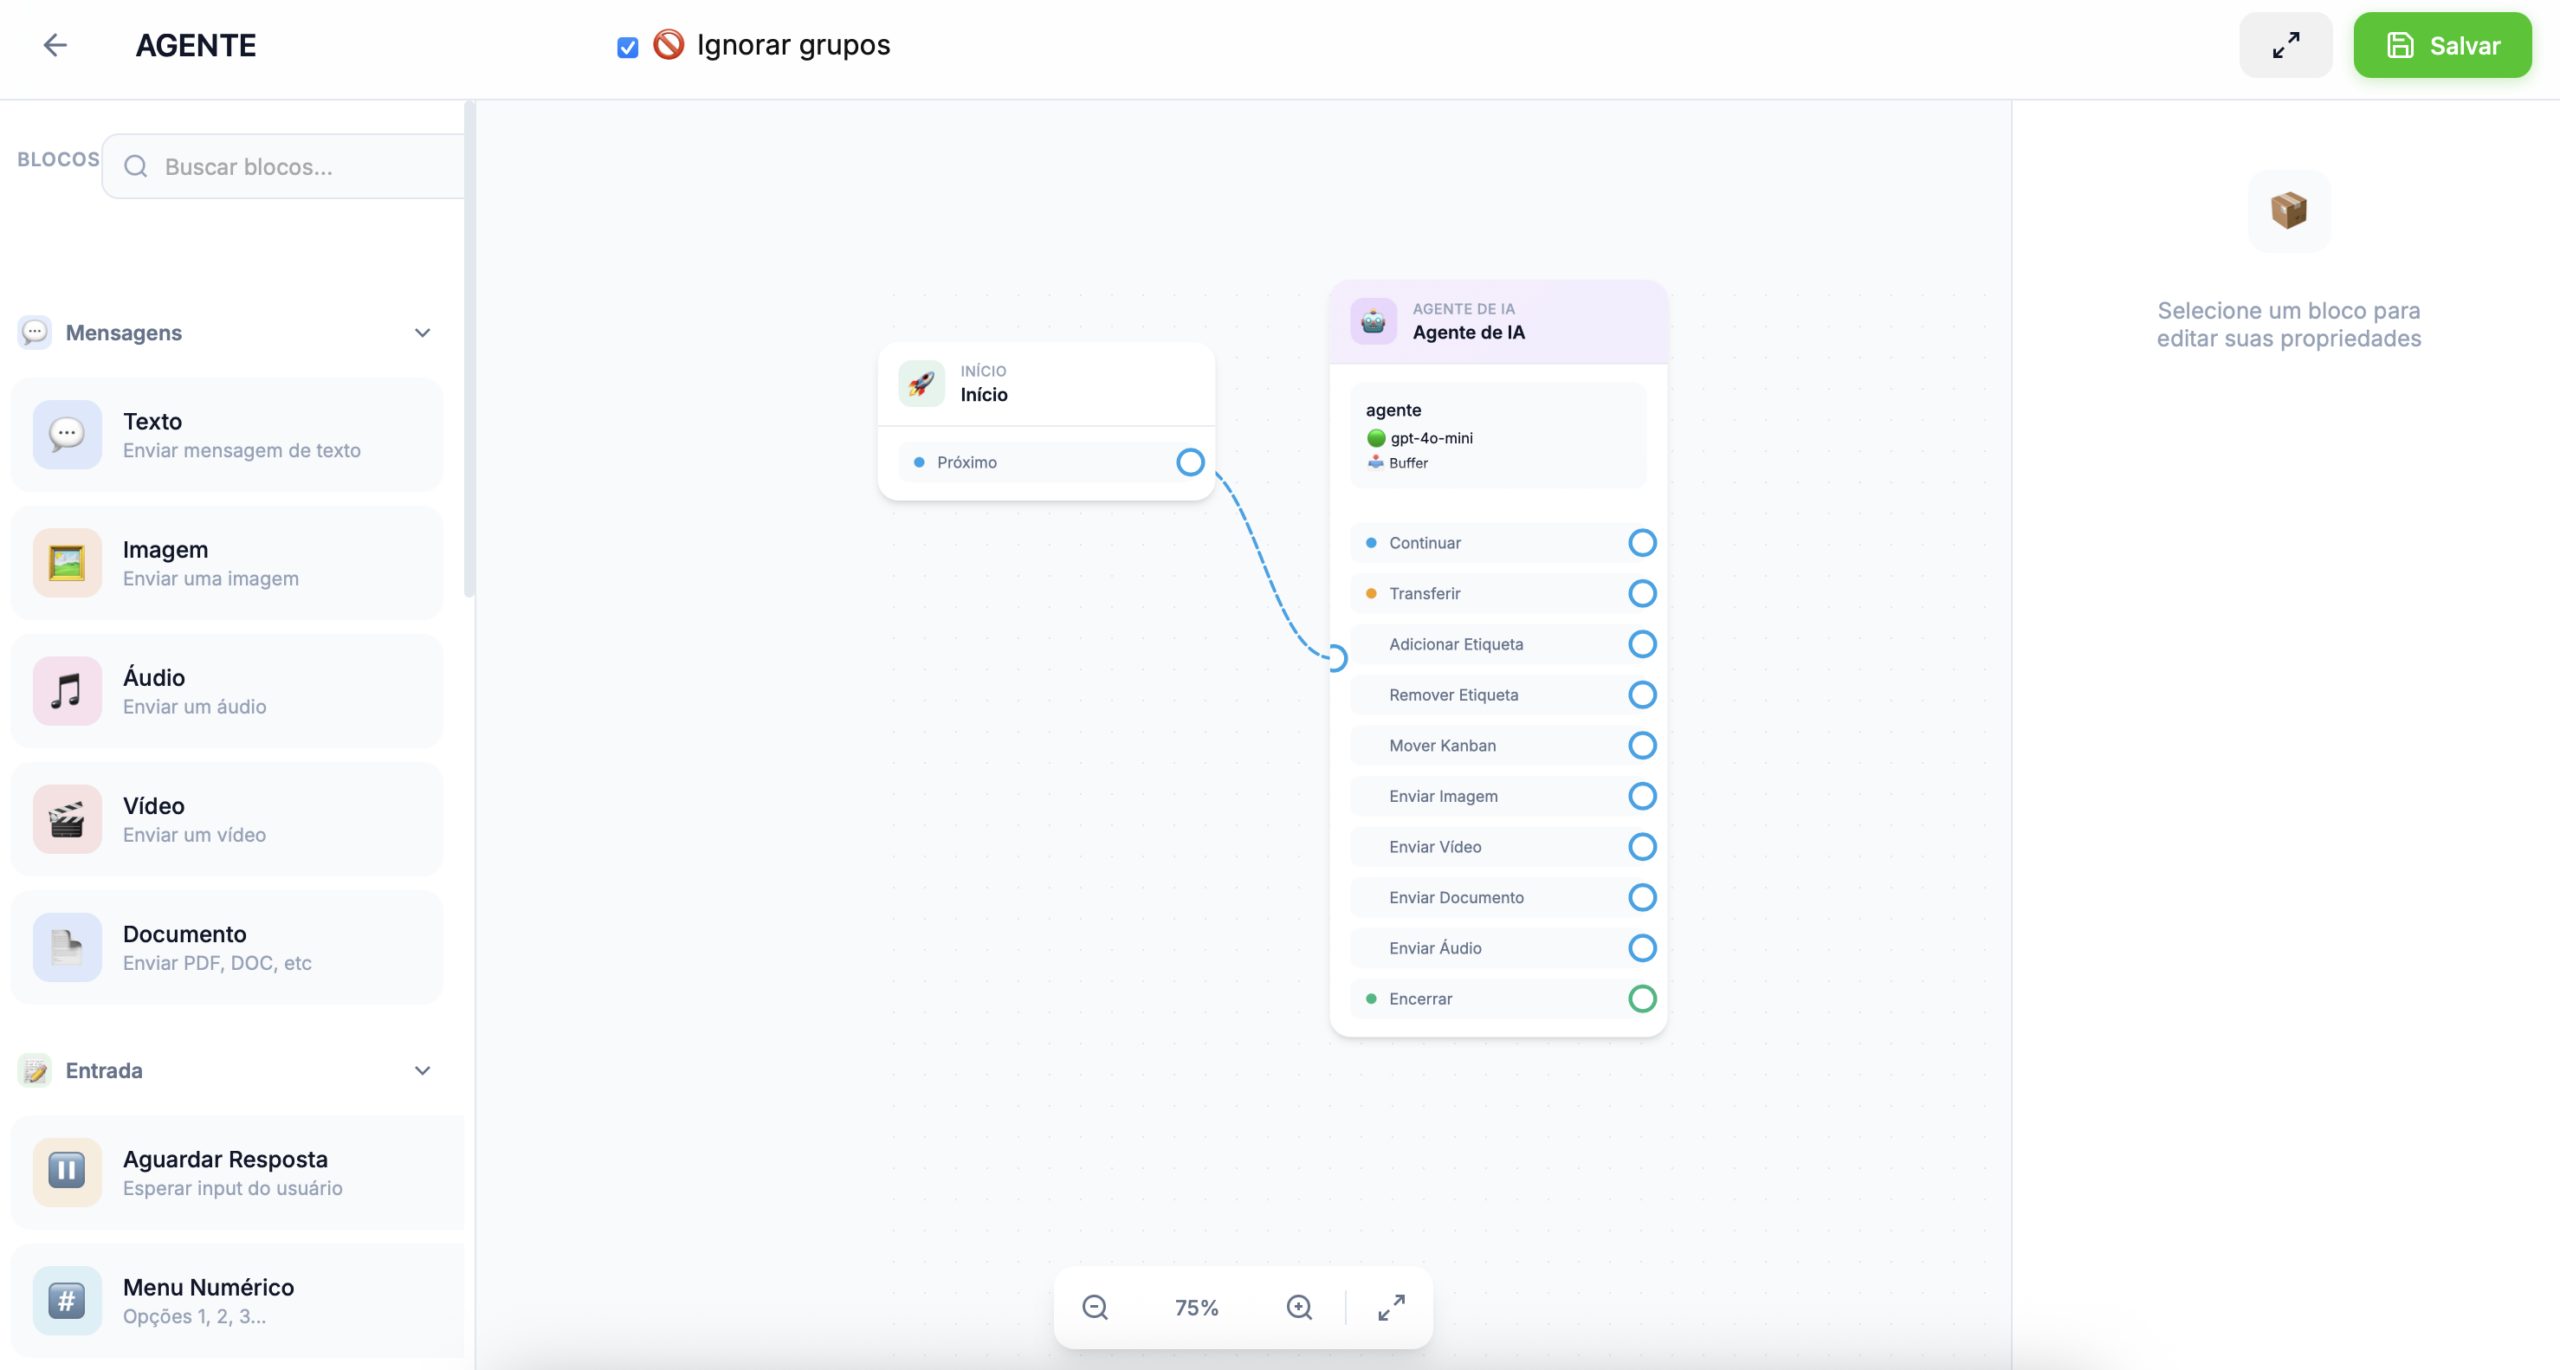
Task: Click the Transferir row label
Action: tap(1425, 594)
